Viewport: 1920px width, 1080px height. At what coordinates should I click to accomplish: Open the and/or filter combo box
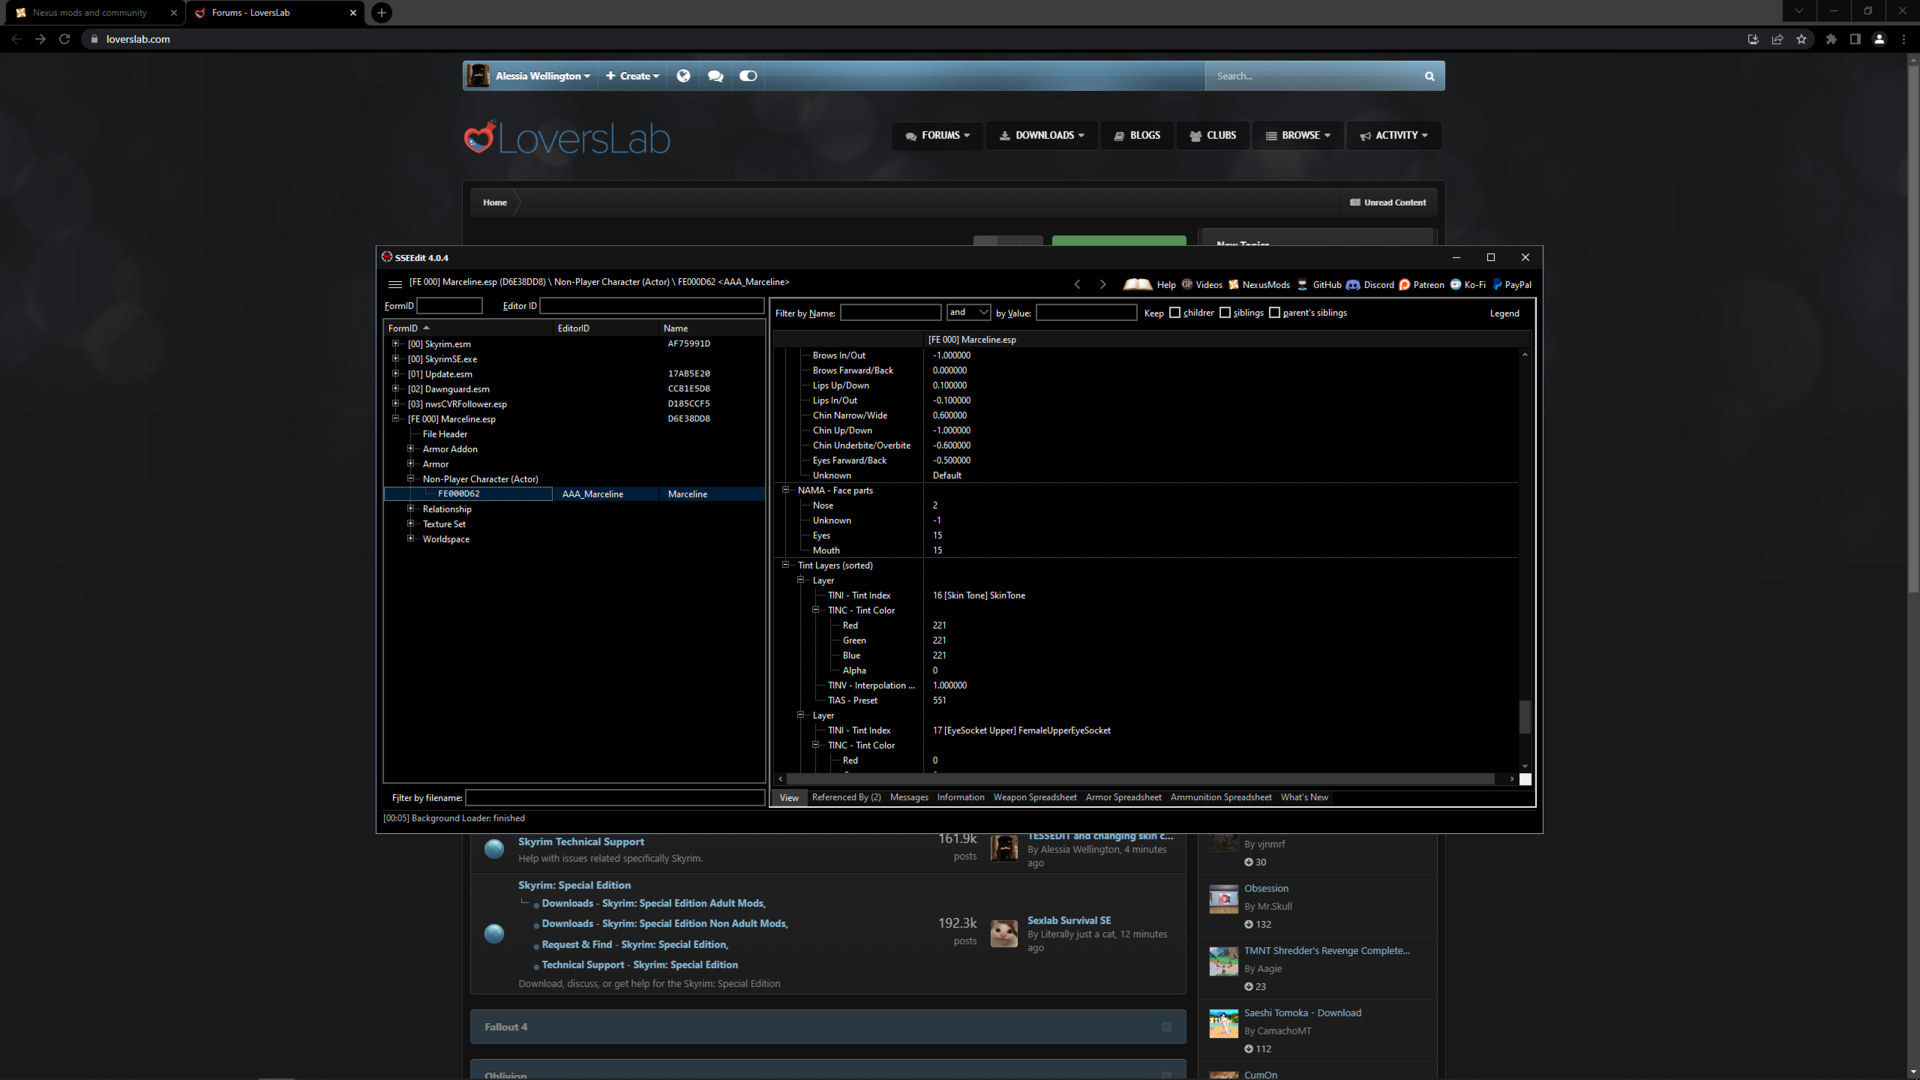[968, 313]
